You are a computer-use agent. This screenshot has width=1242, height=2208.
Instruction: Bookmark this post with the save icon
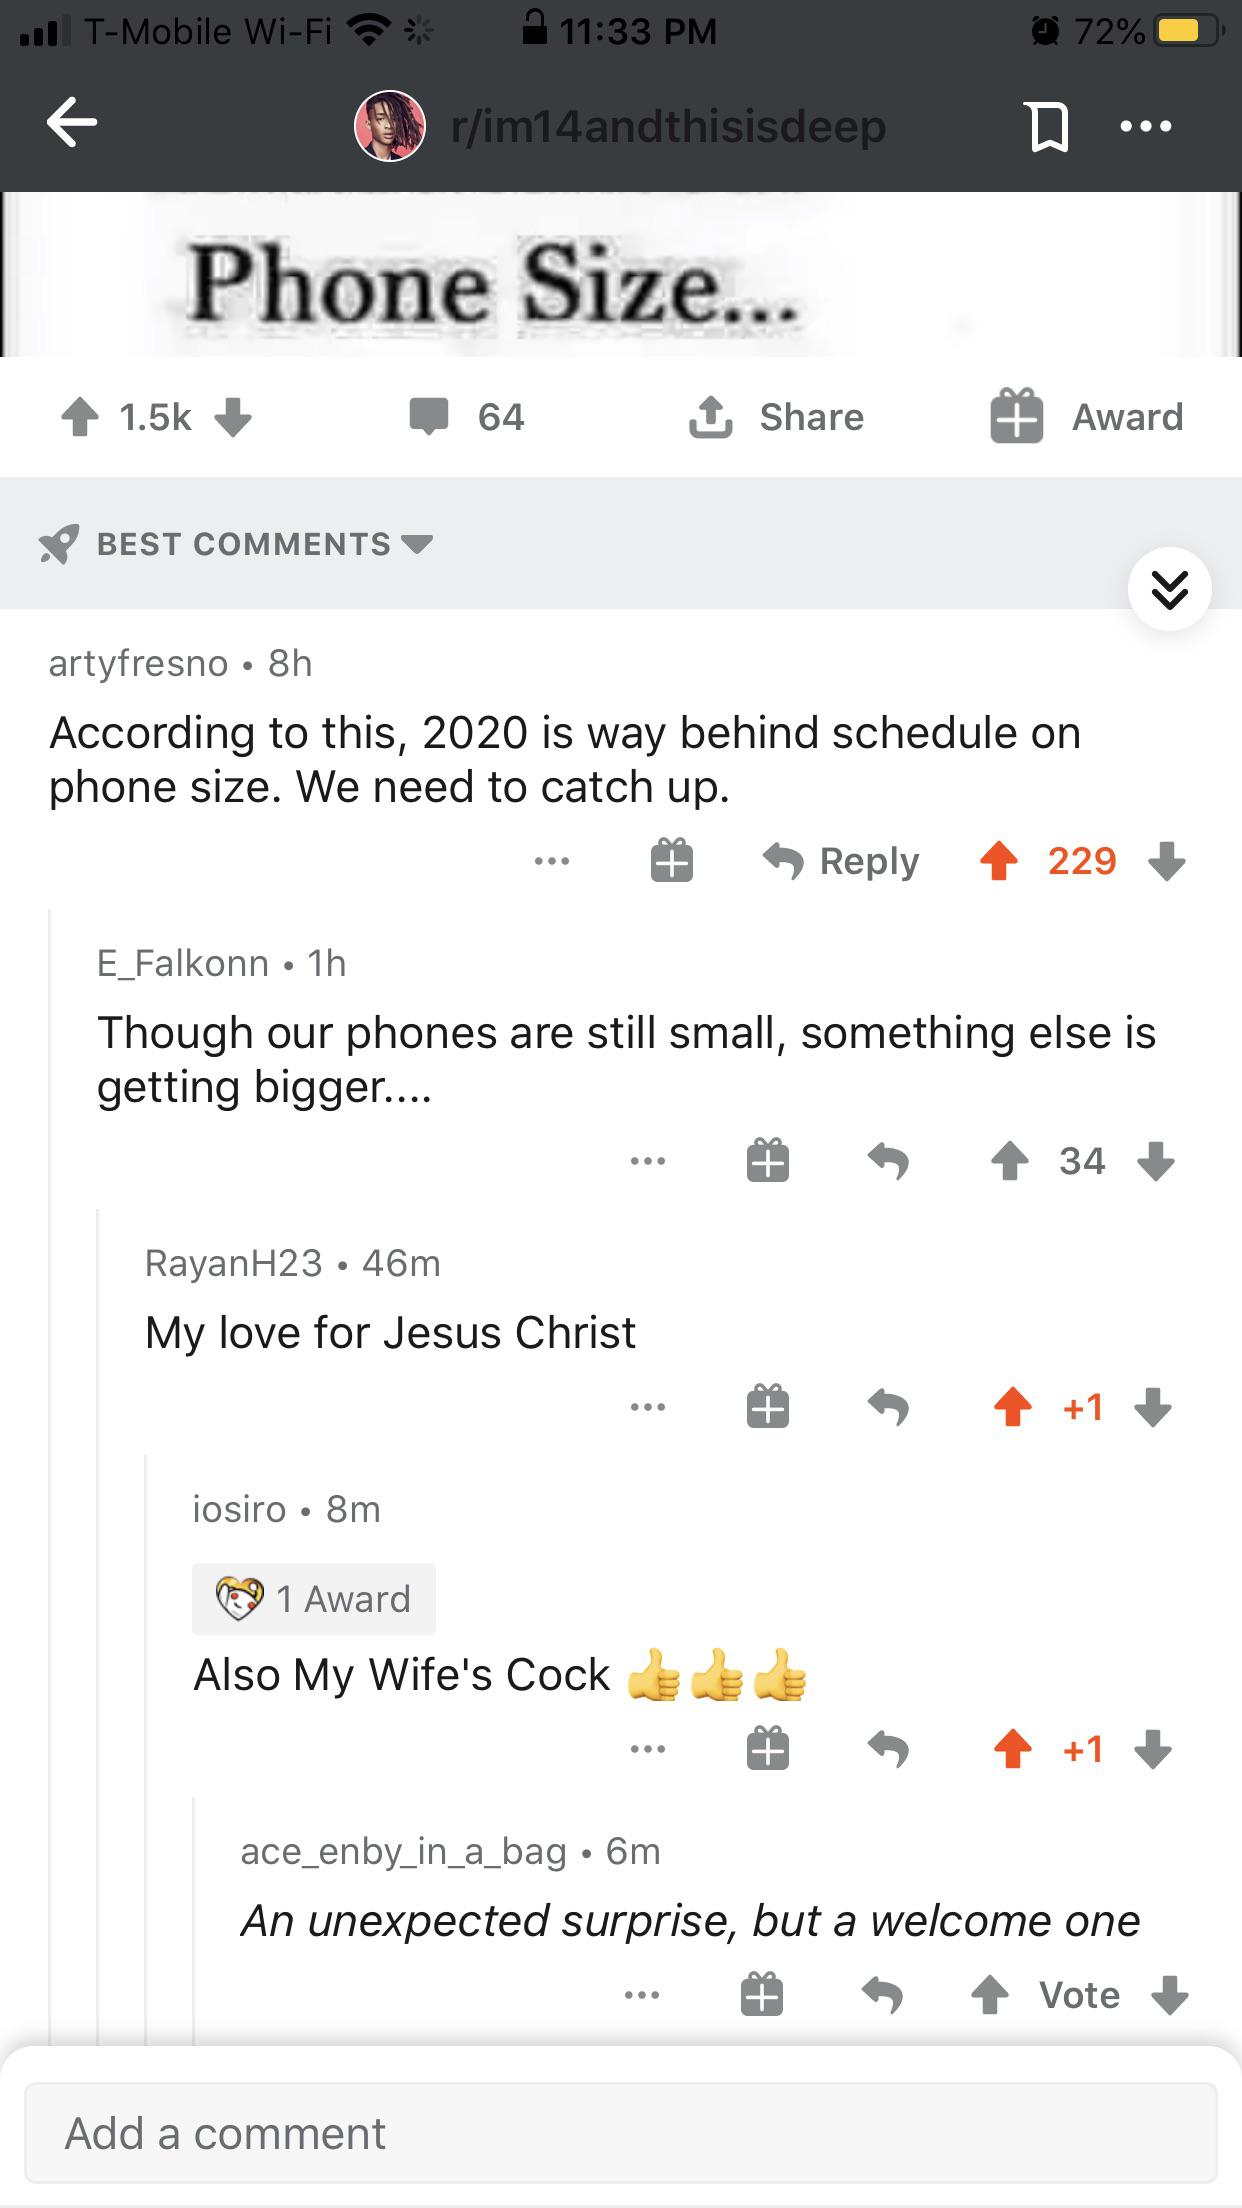pos(1047,127)
